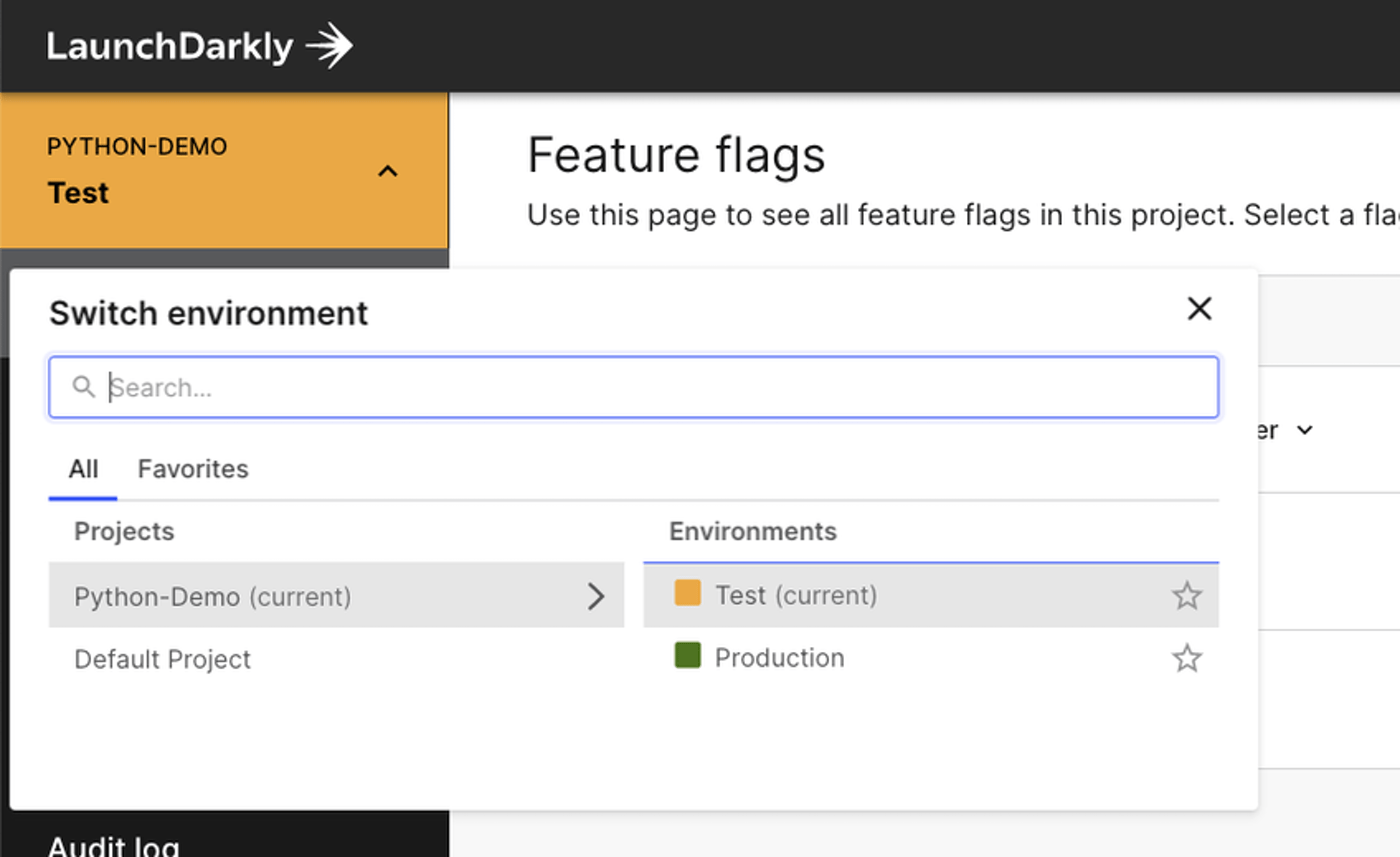This screenshot has width=1400, height=857.
Task: Click the orange Test environment color swatch
Action: (688, 593)
